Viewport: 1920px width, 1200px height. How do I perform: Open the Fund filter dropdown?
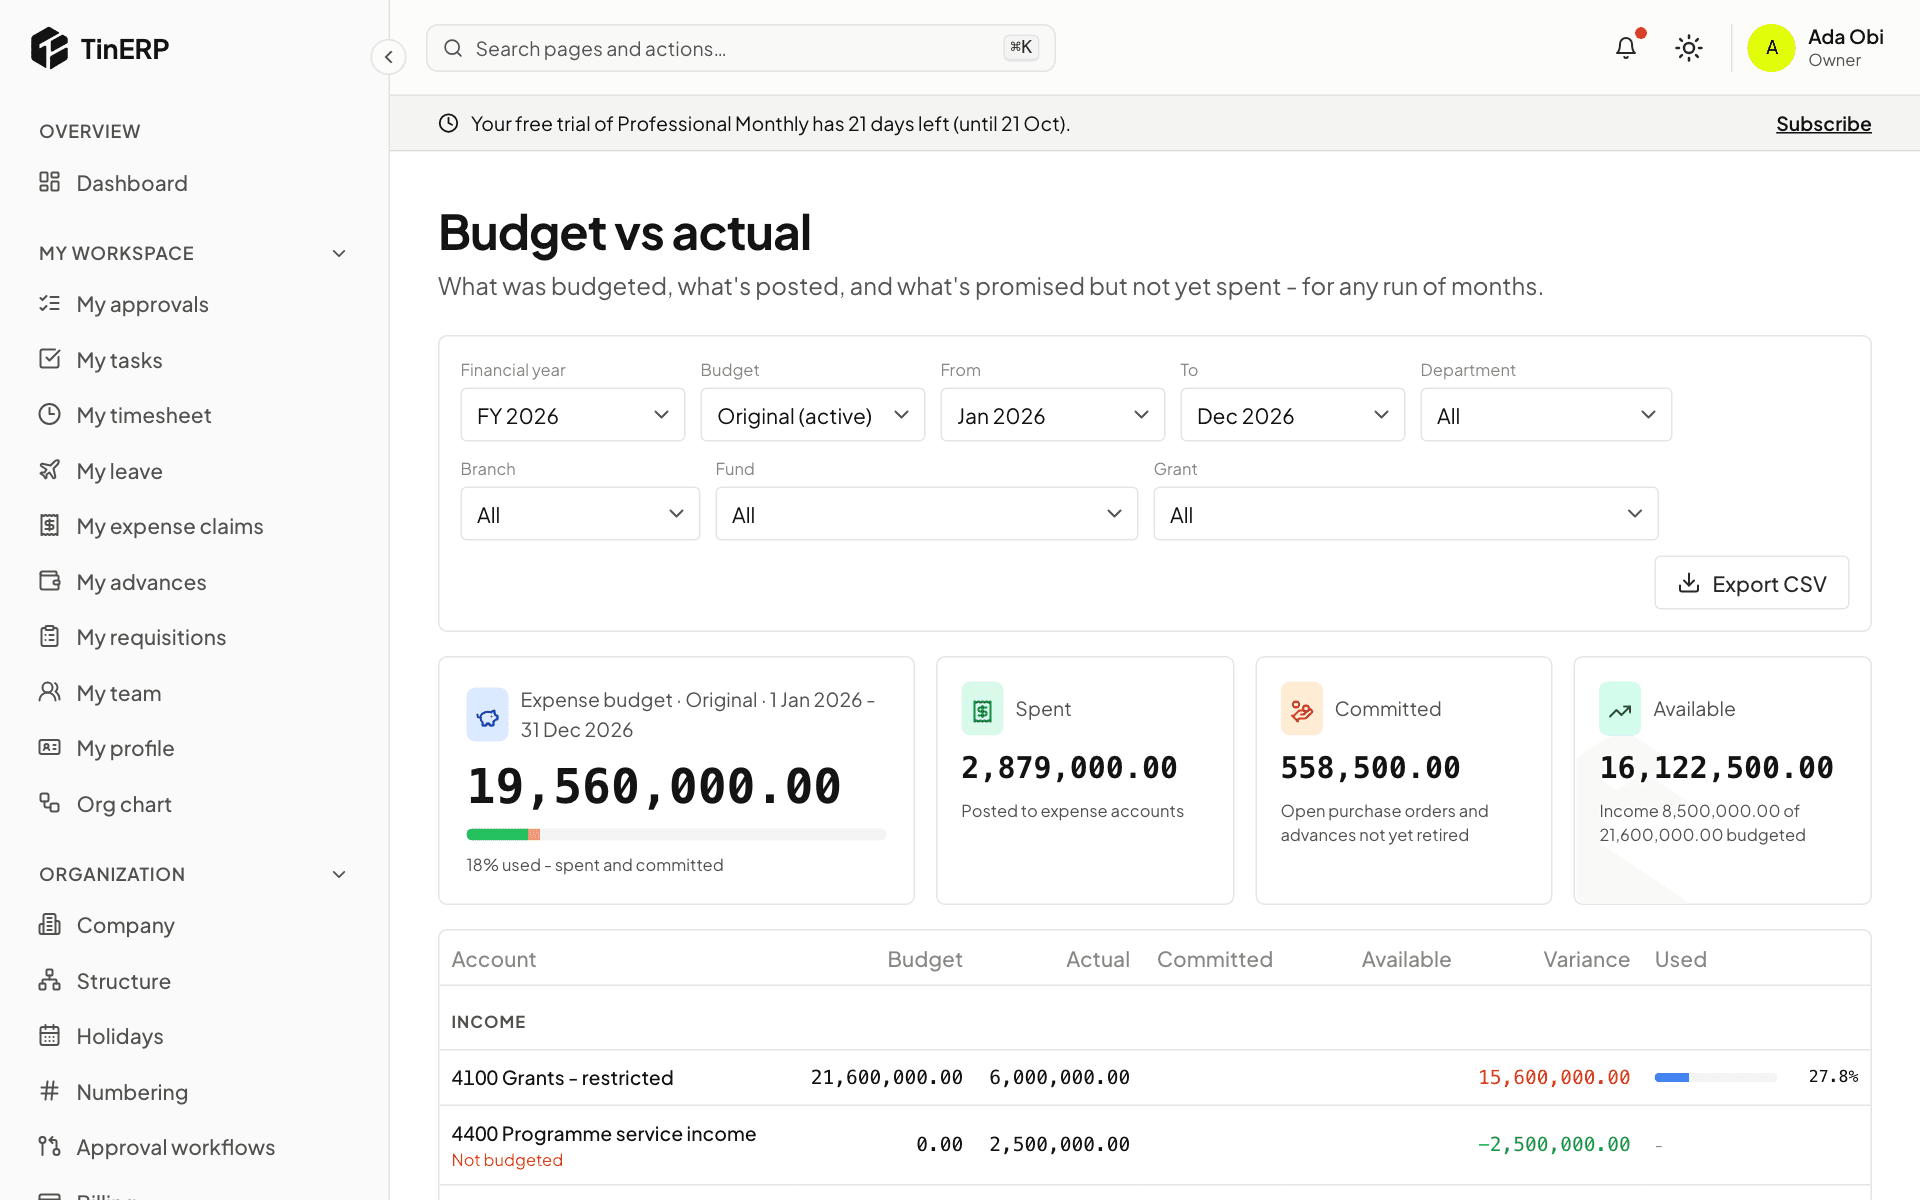click(x=926, y=514)
